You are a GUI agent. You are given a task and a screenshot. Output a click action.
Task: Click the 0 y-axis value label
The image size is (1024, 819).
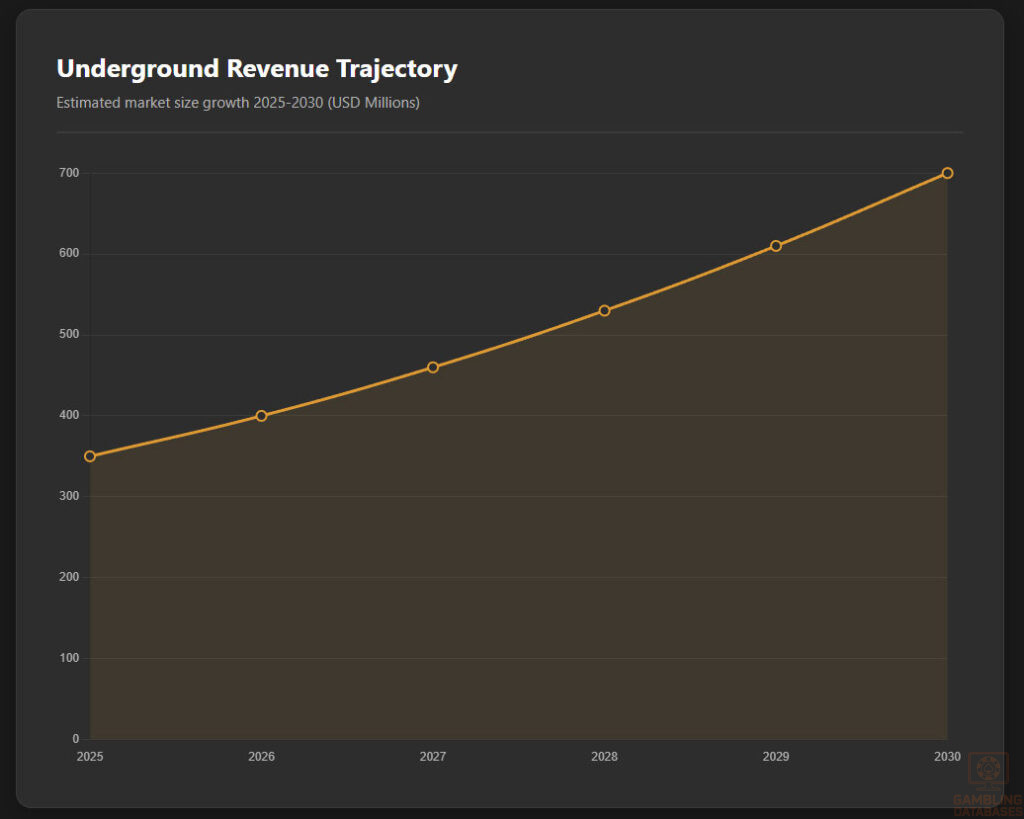(75, 738)
